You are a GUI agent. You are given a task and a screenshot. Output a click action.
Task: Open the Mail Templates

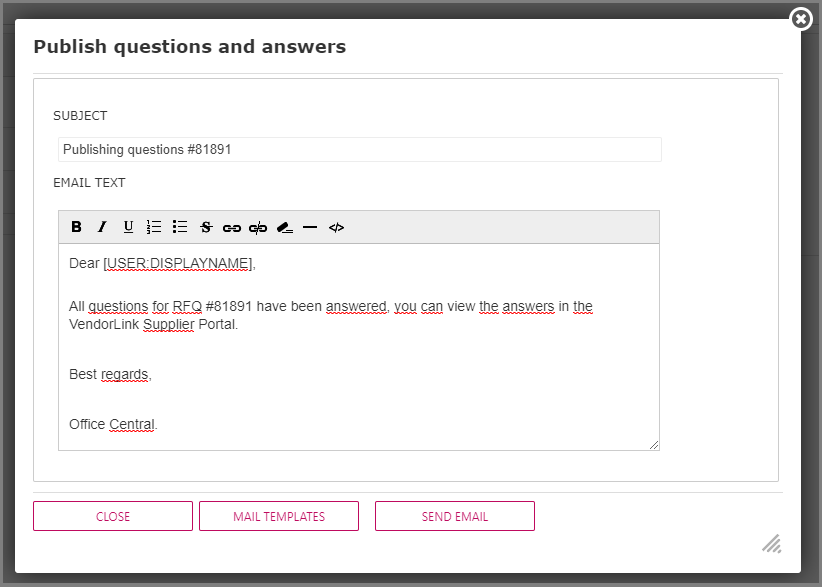(279, 516)
